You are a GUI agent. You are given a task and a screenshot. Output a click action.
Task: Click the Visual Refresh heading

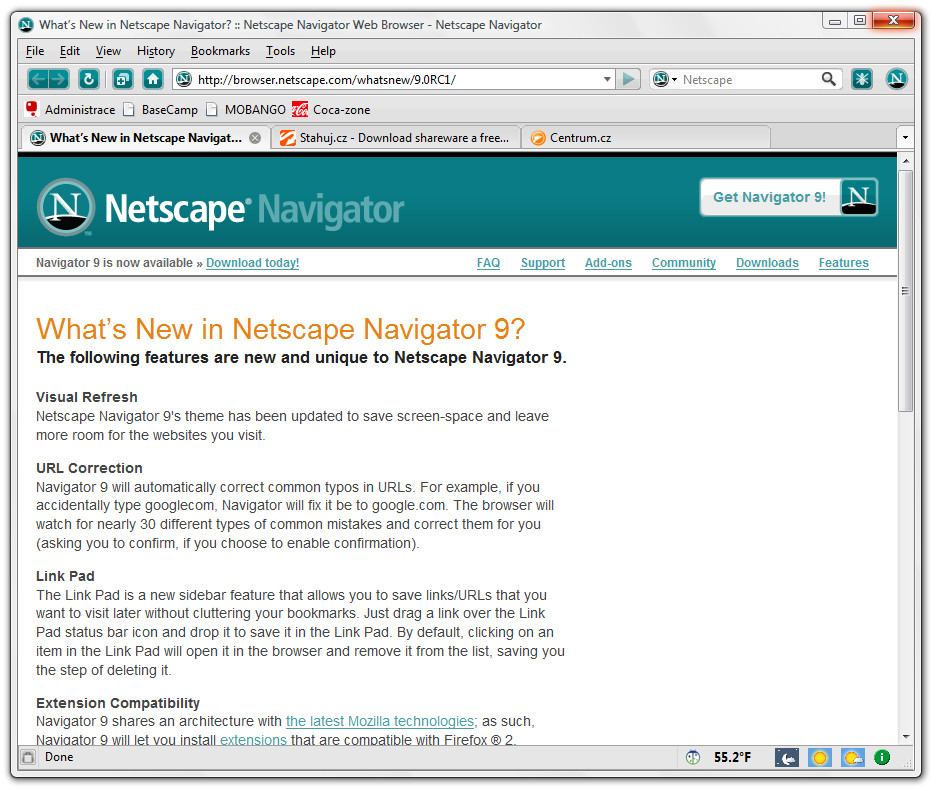[x=87, y=397]
